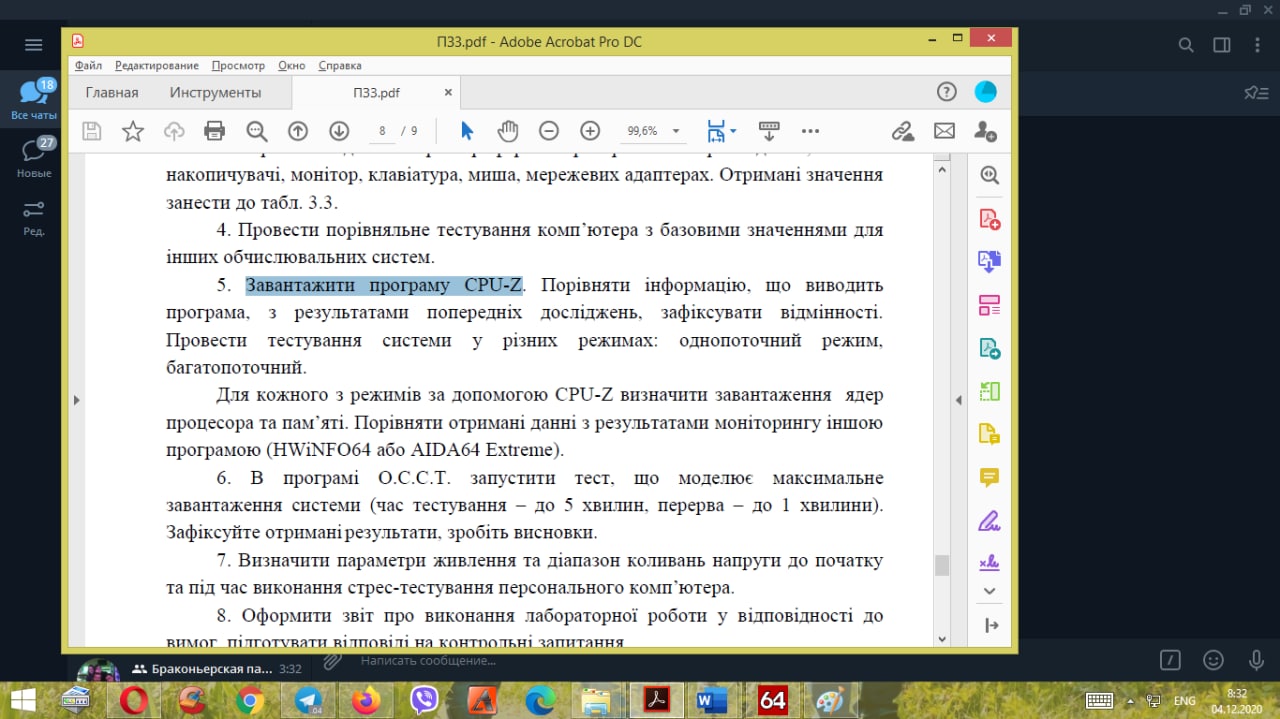Bookmark the file with the star icon
Image resolution: width=1280 pixels, height=719 pixels.
pyautogui.click(x=133, y=131)
